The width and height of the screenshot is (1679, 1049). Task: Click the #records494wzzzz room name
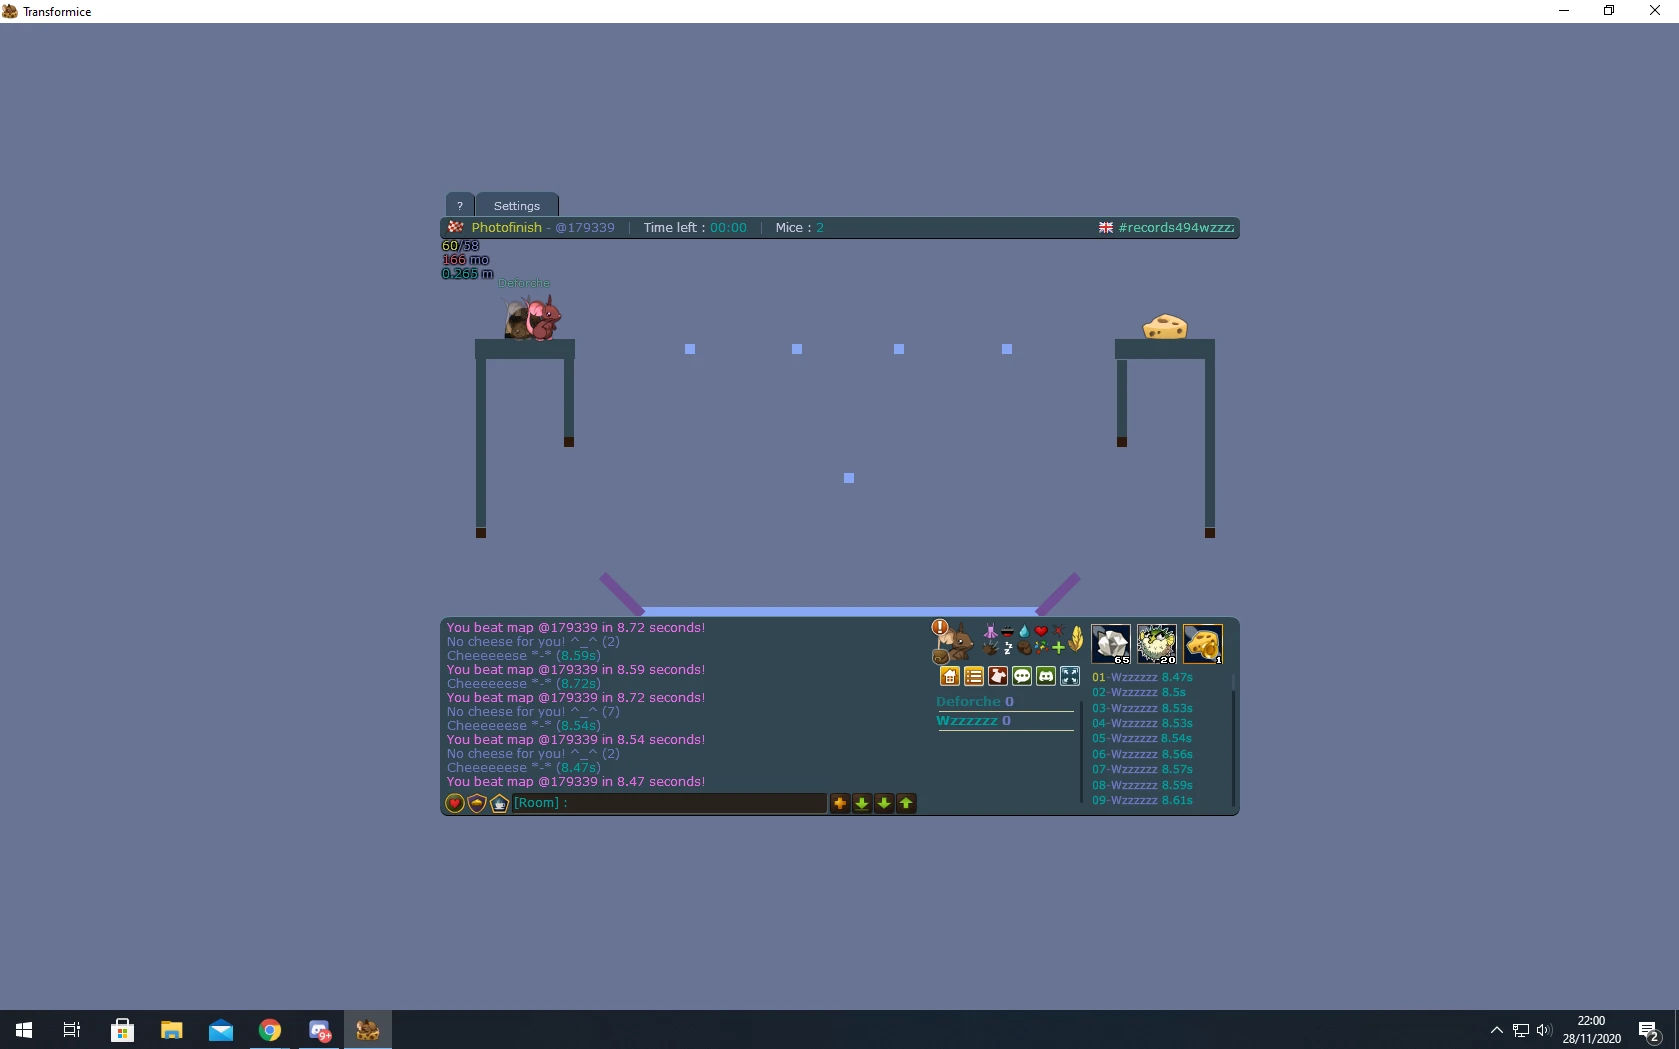point(1176,228)
